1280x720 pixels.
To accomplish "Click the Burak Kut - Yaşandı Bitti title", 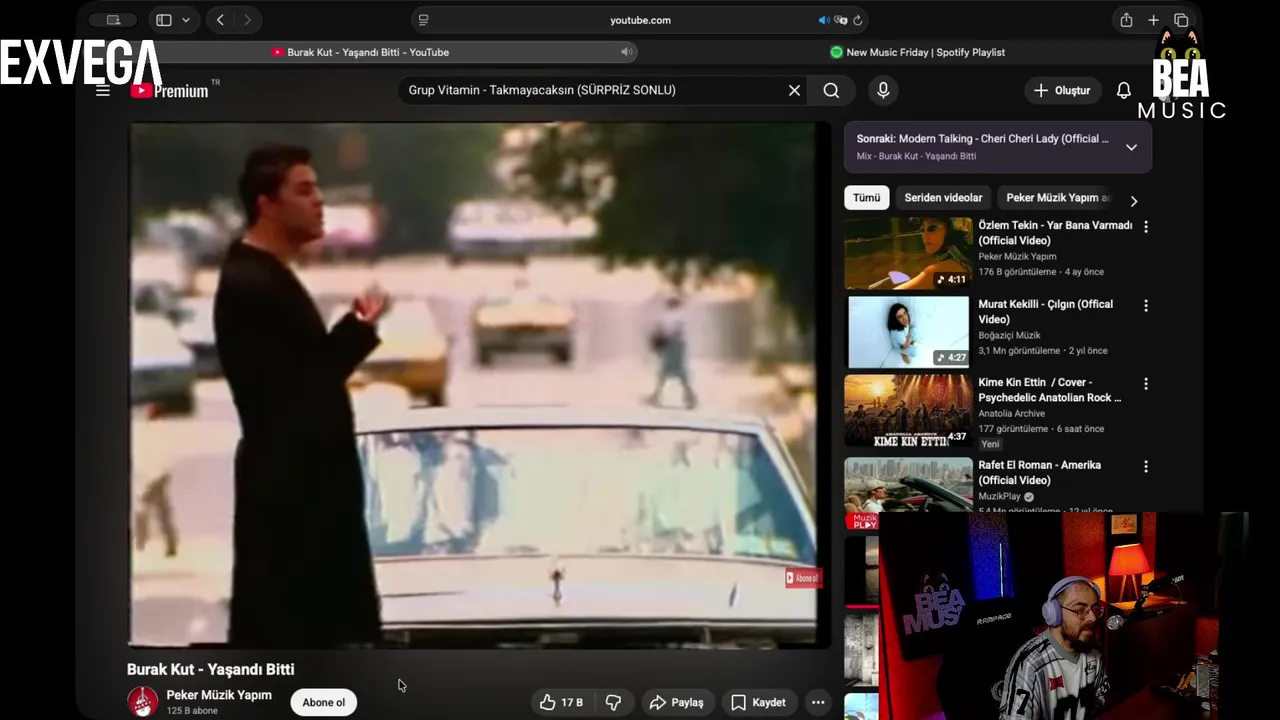I will pyautogui.click(x=210, y=669).
